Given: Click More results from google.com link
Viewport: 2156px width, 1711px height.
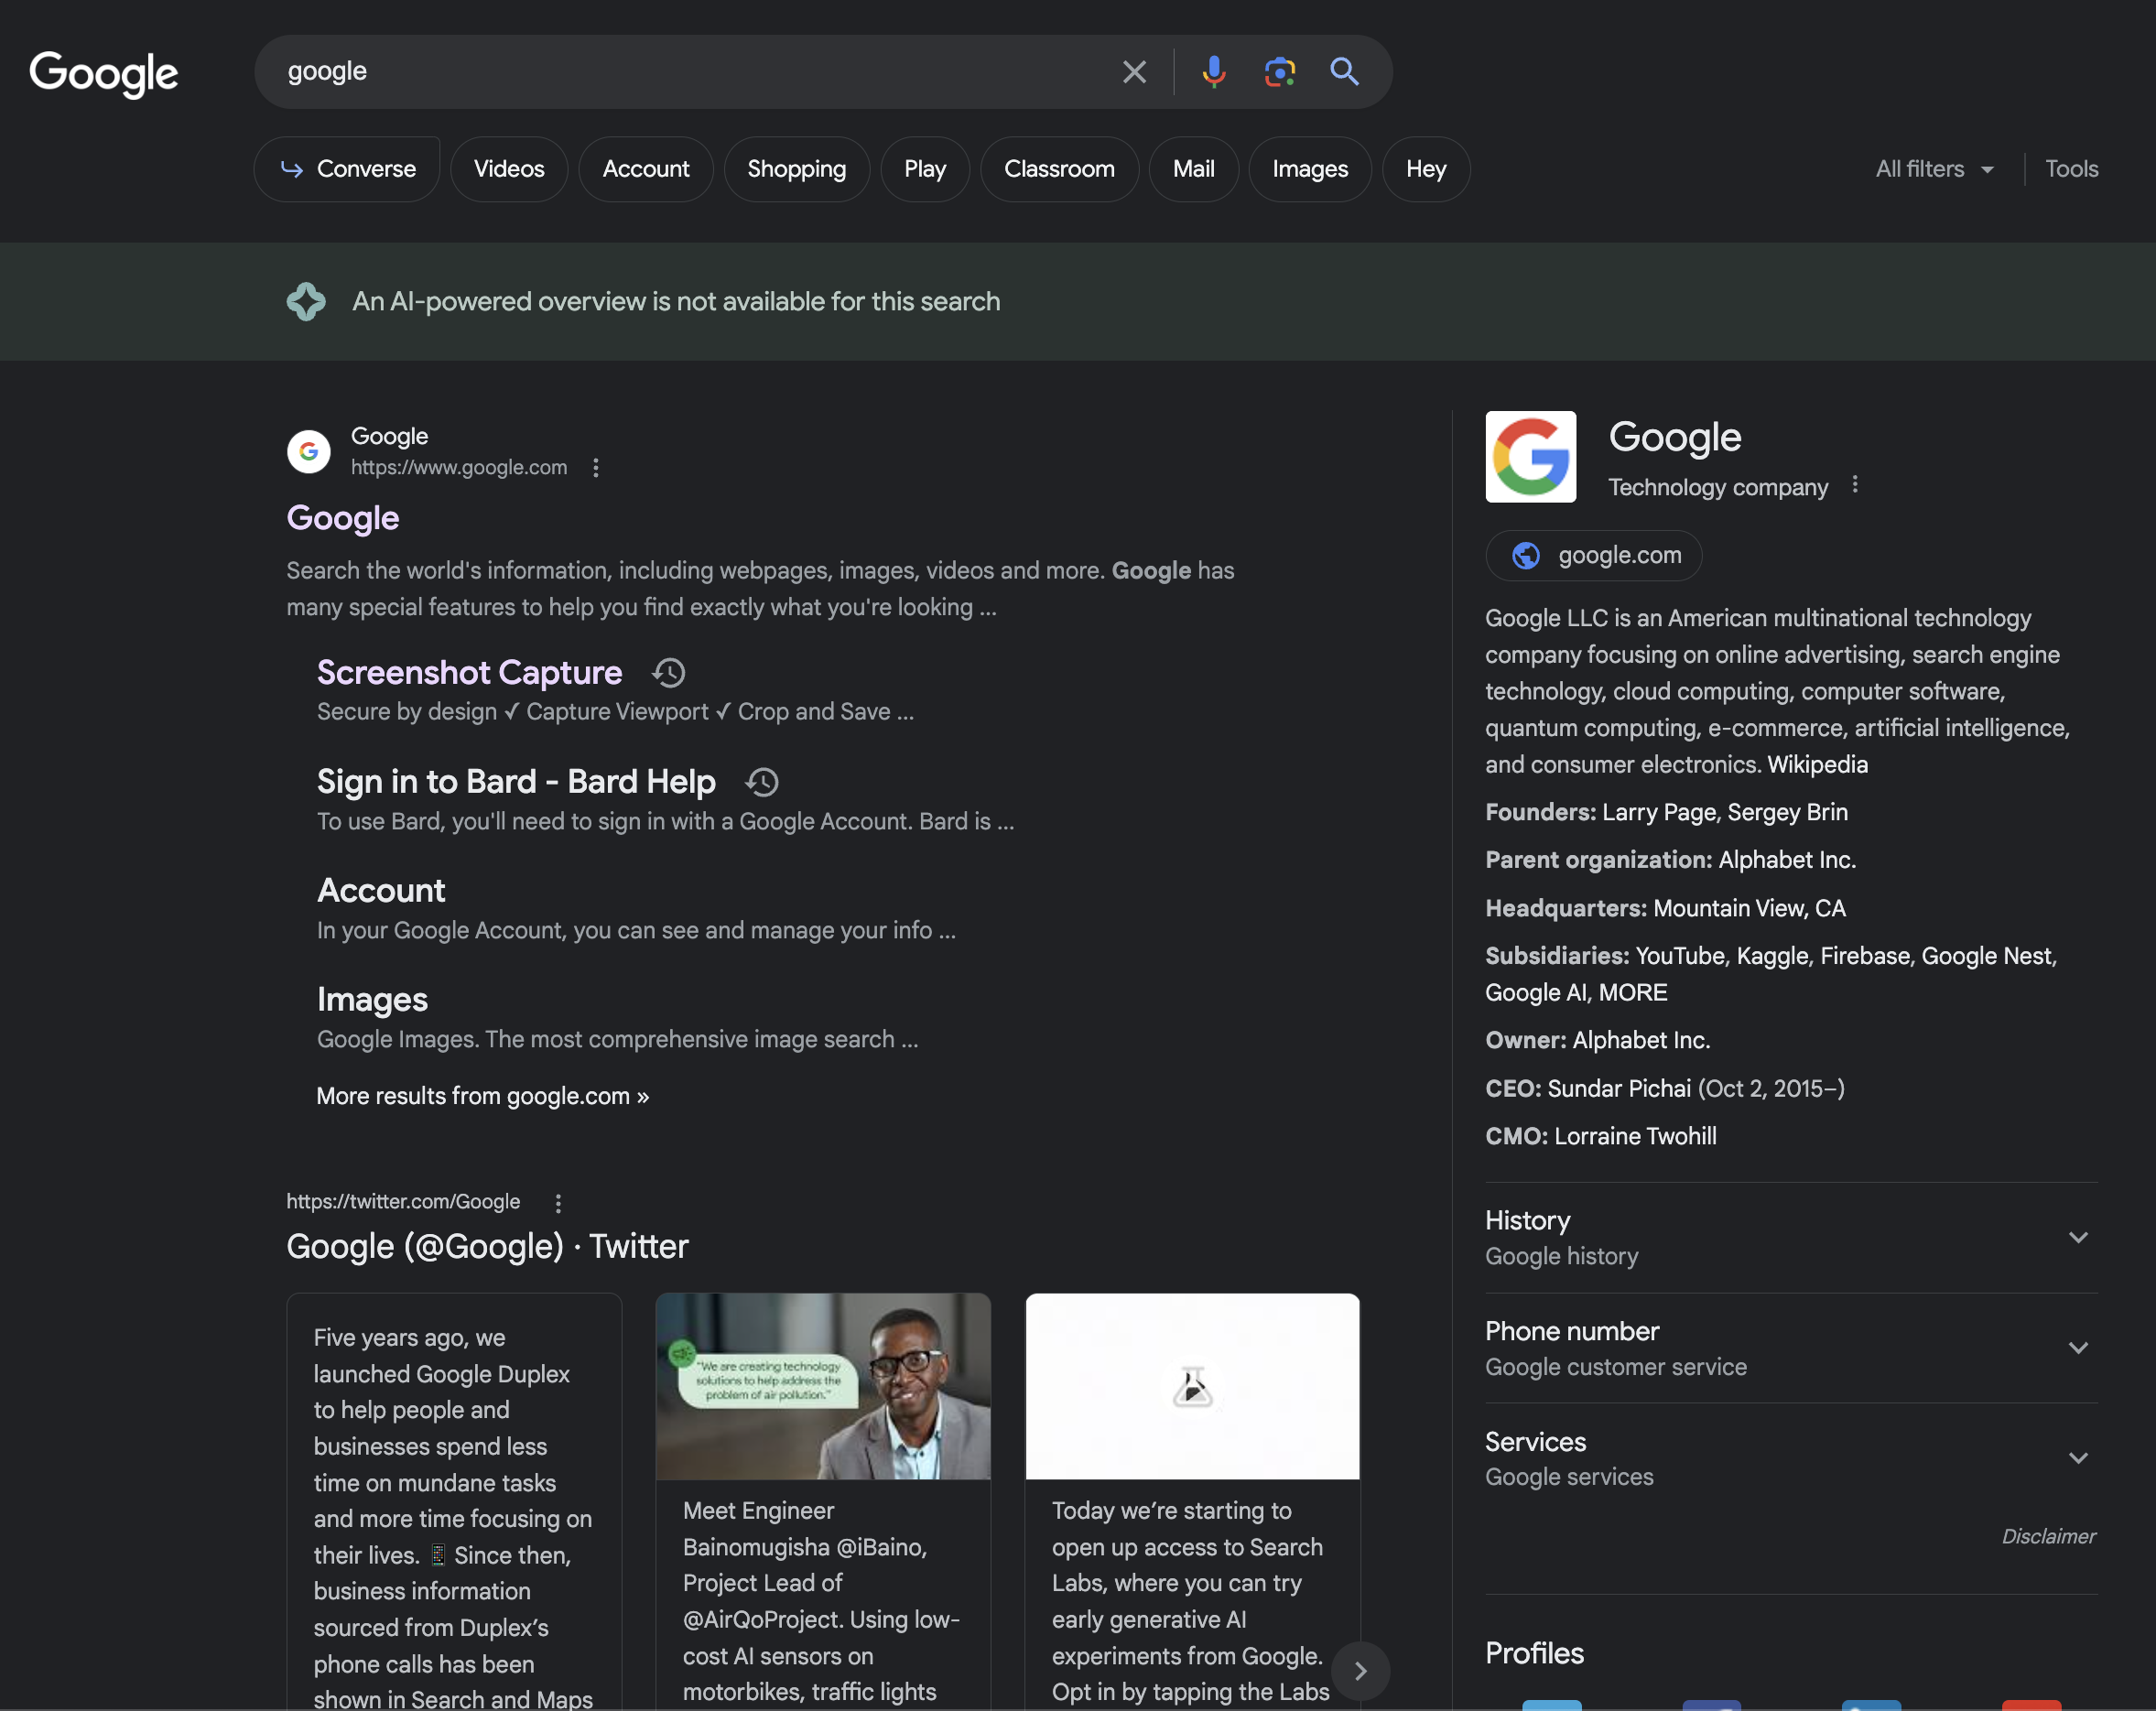Looking at the screenshot, I should tap(483, 1095).
